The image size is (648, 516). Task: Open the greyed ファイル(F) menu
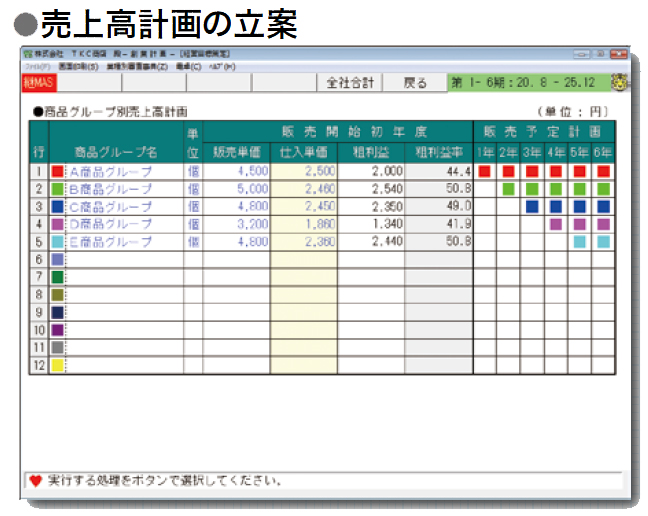pyautogui.click(x=38, y=67)
